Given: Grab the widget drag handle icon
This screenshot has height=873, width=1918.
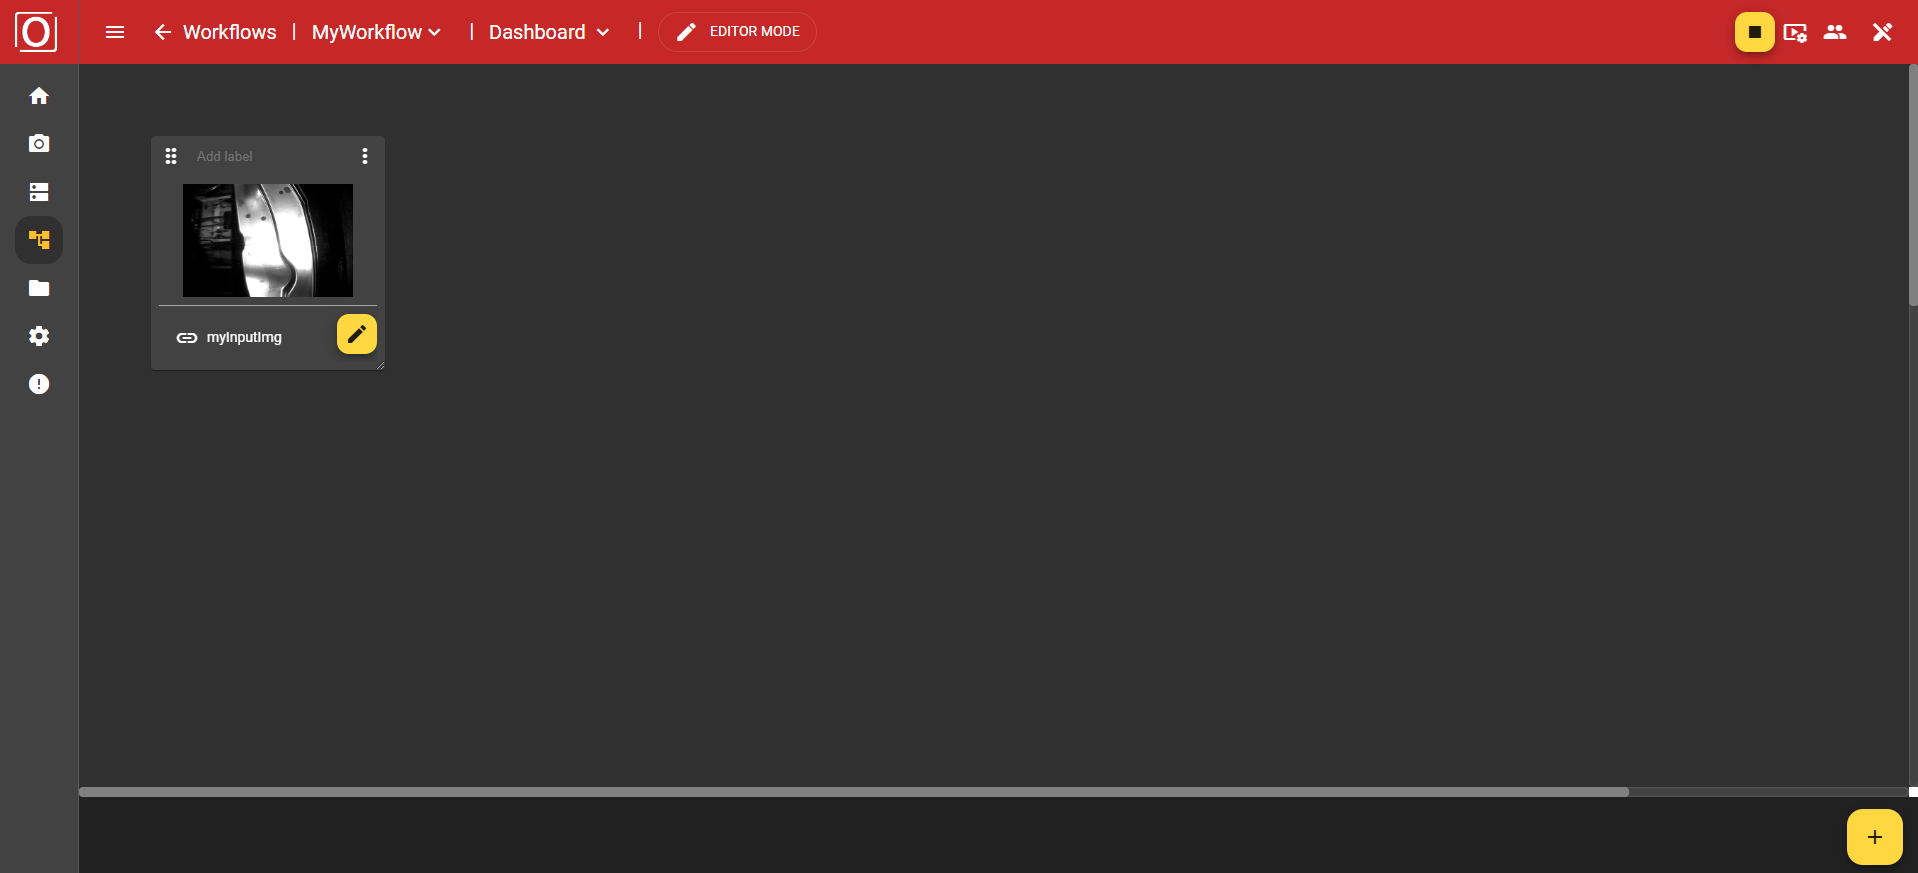Looking at the screenshot, I should pyautogui.click(x=171, y=156).
